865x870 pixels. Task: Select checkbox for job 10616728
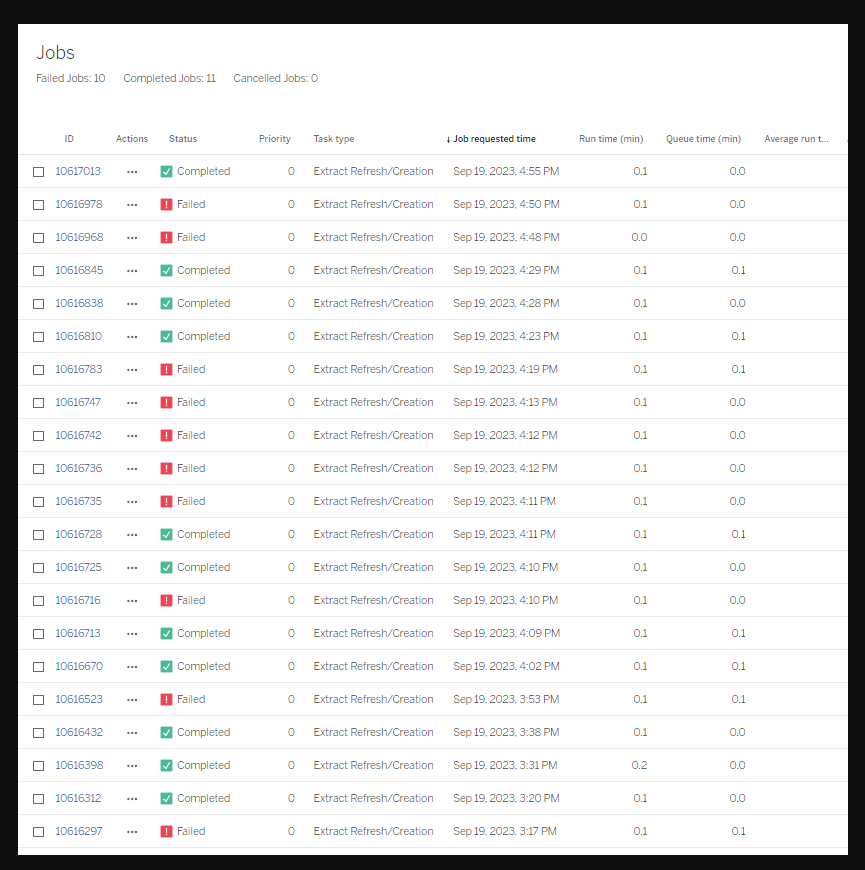click(x=38, y=535)
